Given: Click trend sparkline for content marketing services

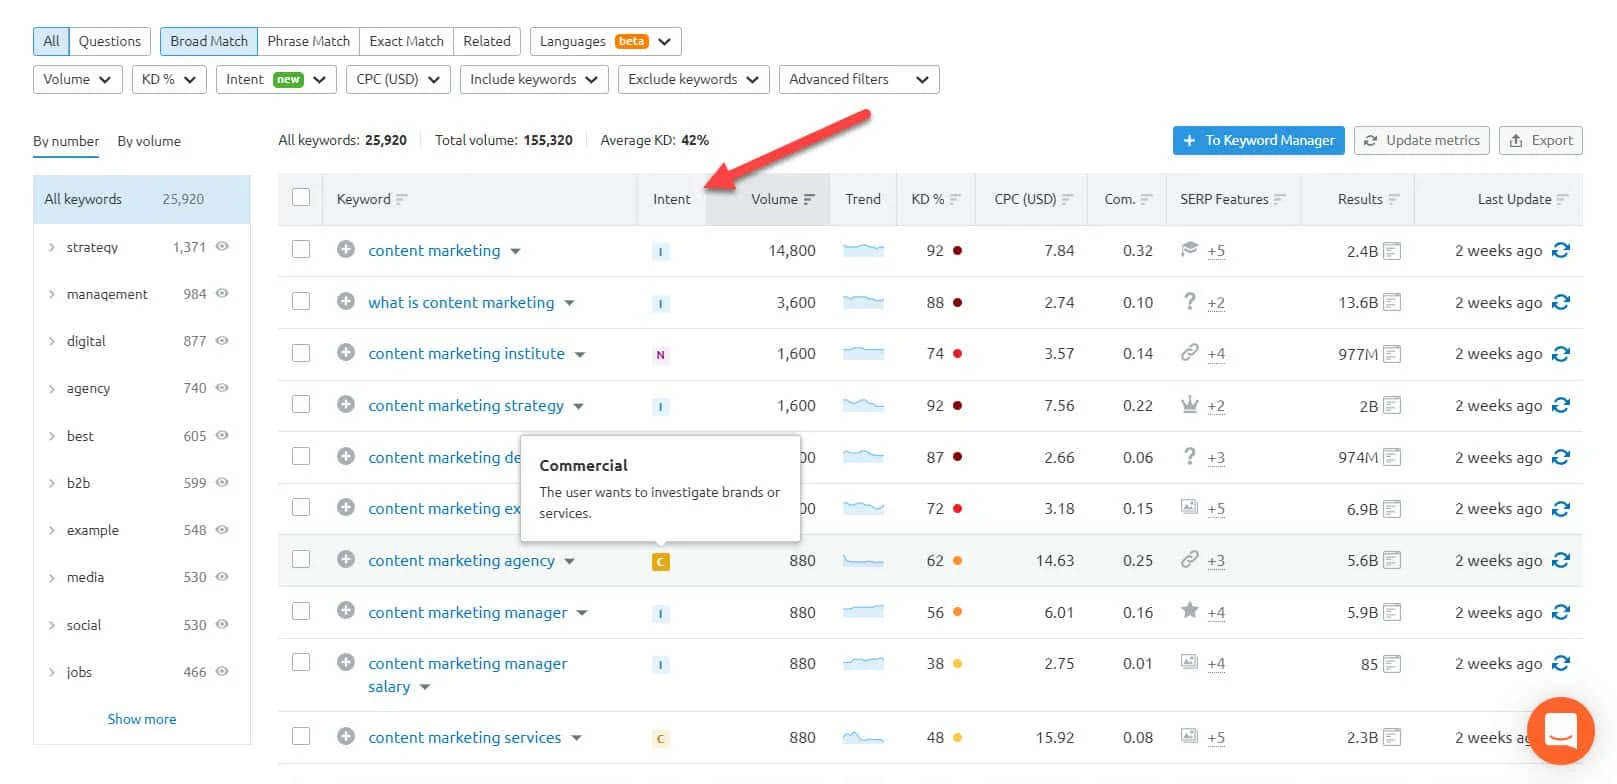Looking at the screenshot, I should click(863, 738).
